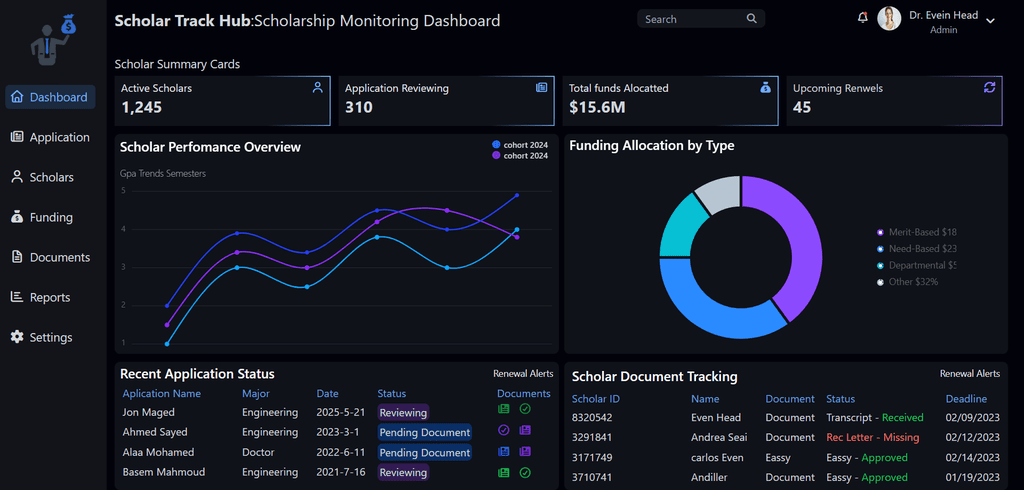Image resolution: width=1024 pixels, height=490 pixels.
Task: Expand the Dr. Evein Head profile dropdown
Action: click(990, 21)
